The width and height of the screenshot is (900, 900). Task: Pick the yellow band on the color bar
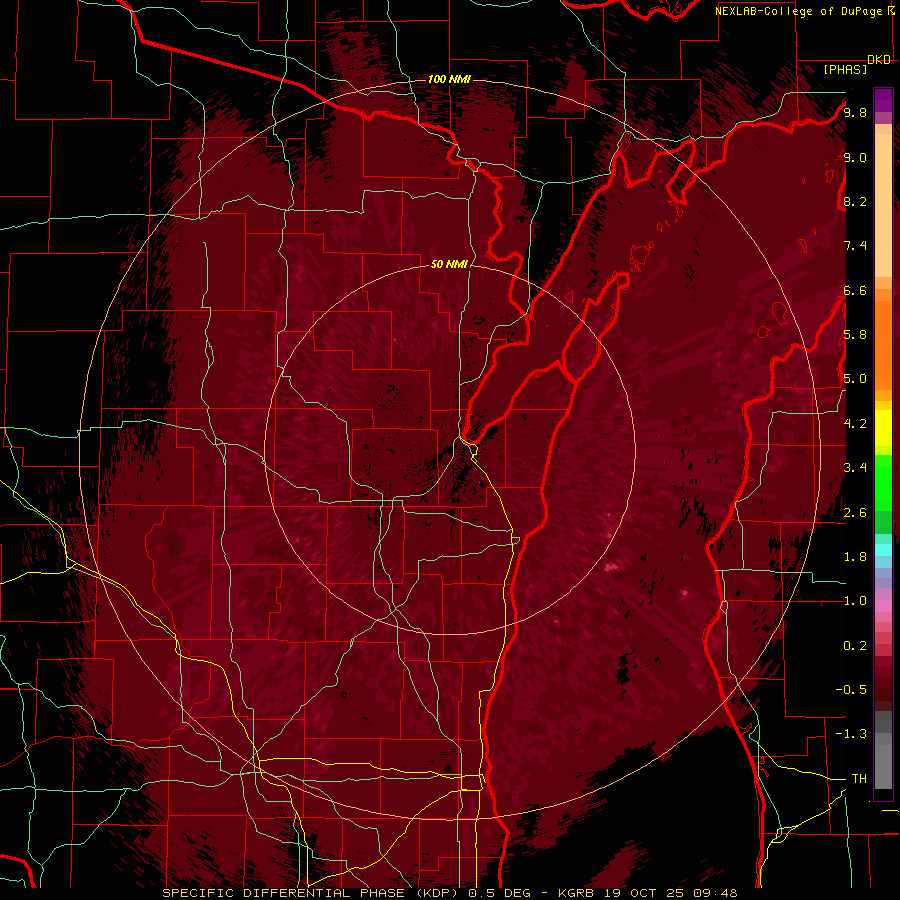point(883,428)
